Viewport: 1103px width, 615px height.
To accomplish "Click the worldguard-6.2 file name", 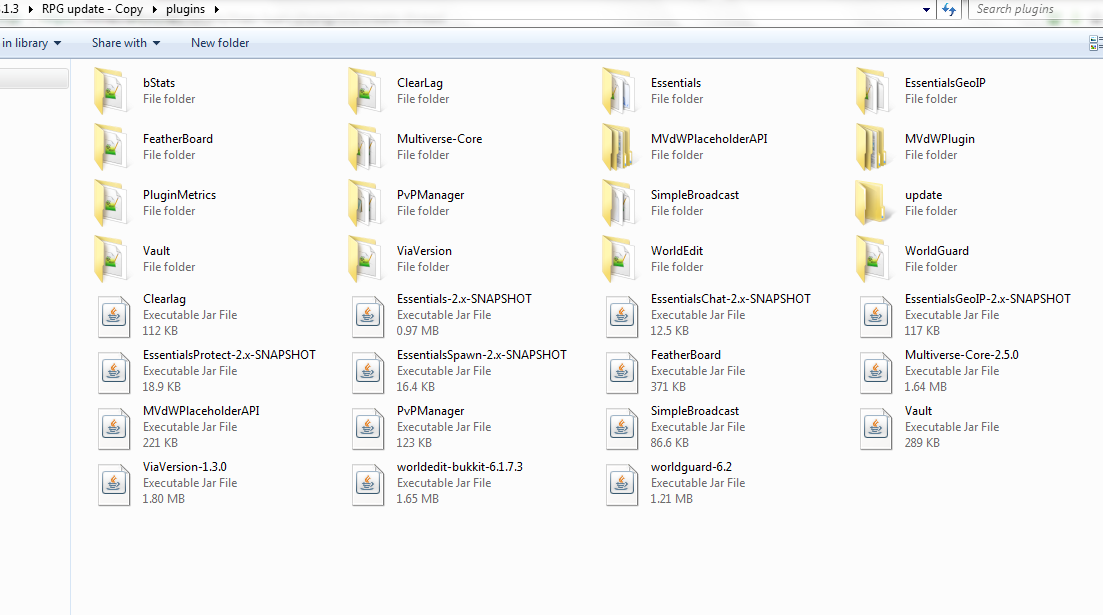I will pyautogui.click(x=691, y=467).
